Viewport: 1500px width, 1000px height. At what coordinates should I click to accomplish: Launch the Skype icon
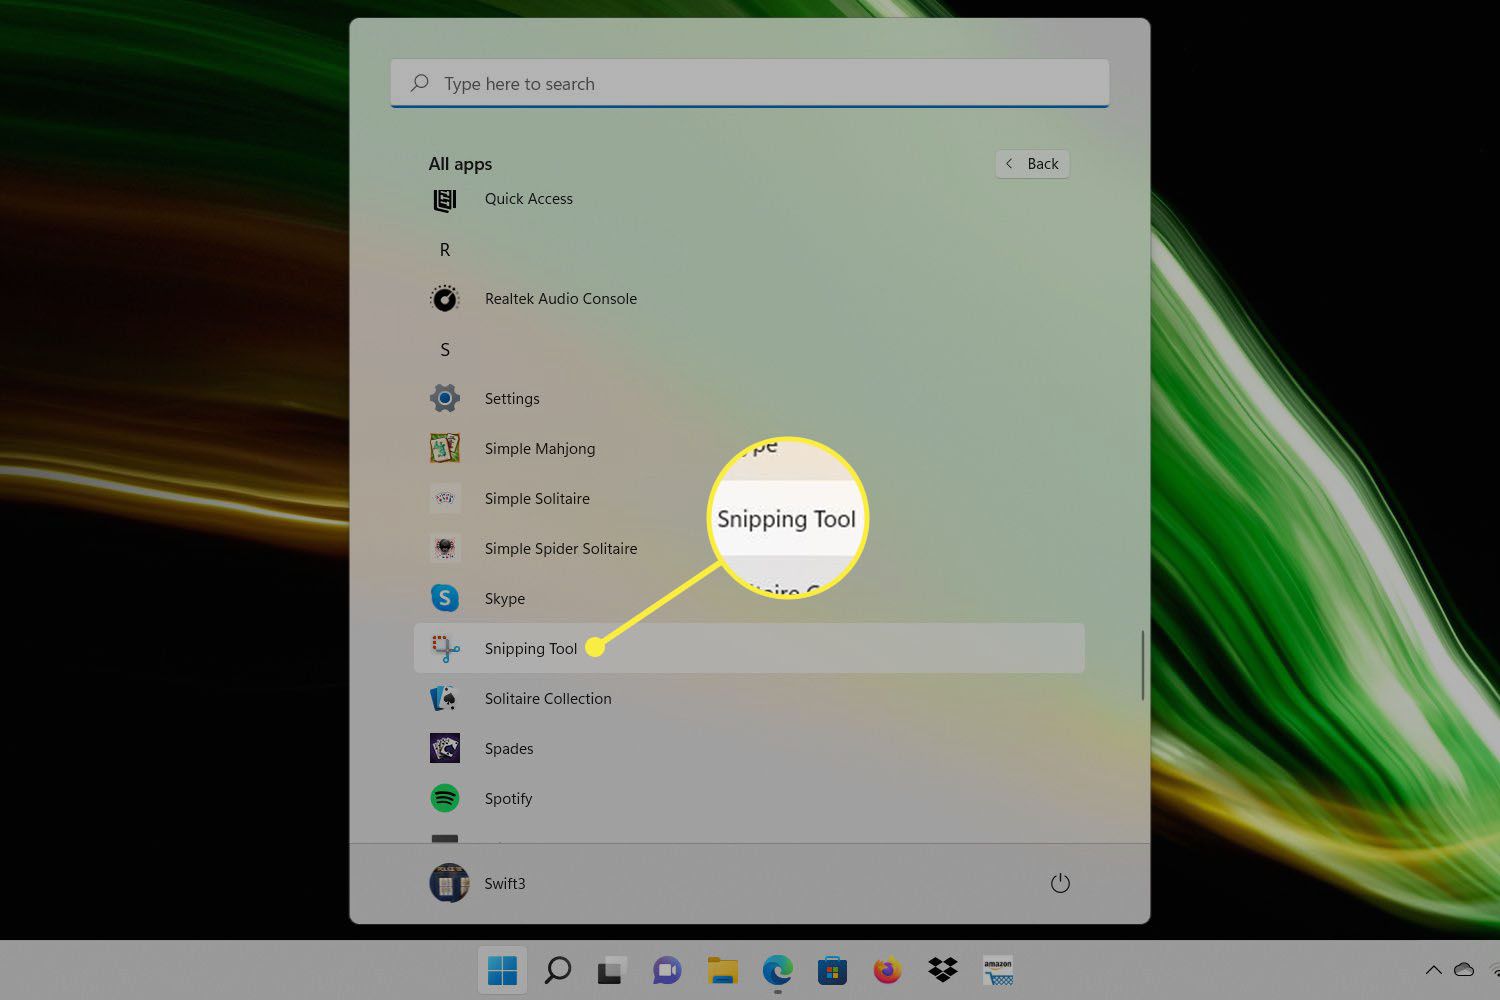[x=445, y=598]
